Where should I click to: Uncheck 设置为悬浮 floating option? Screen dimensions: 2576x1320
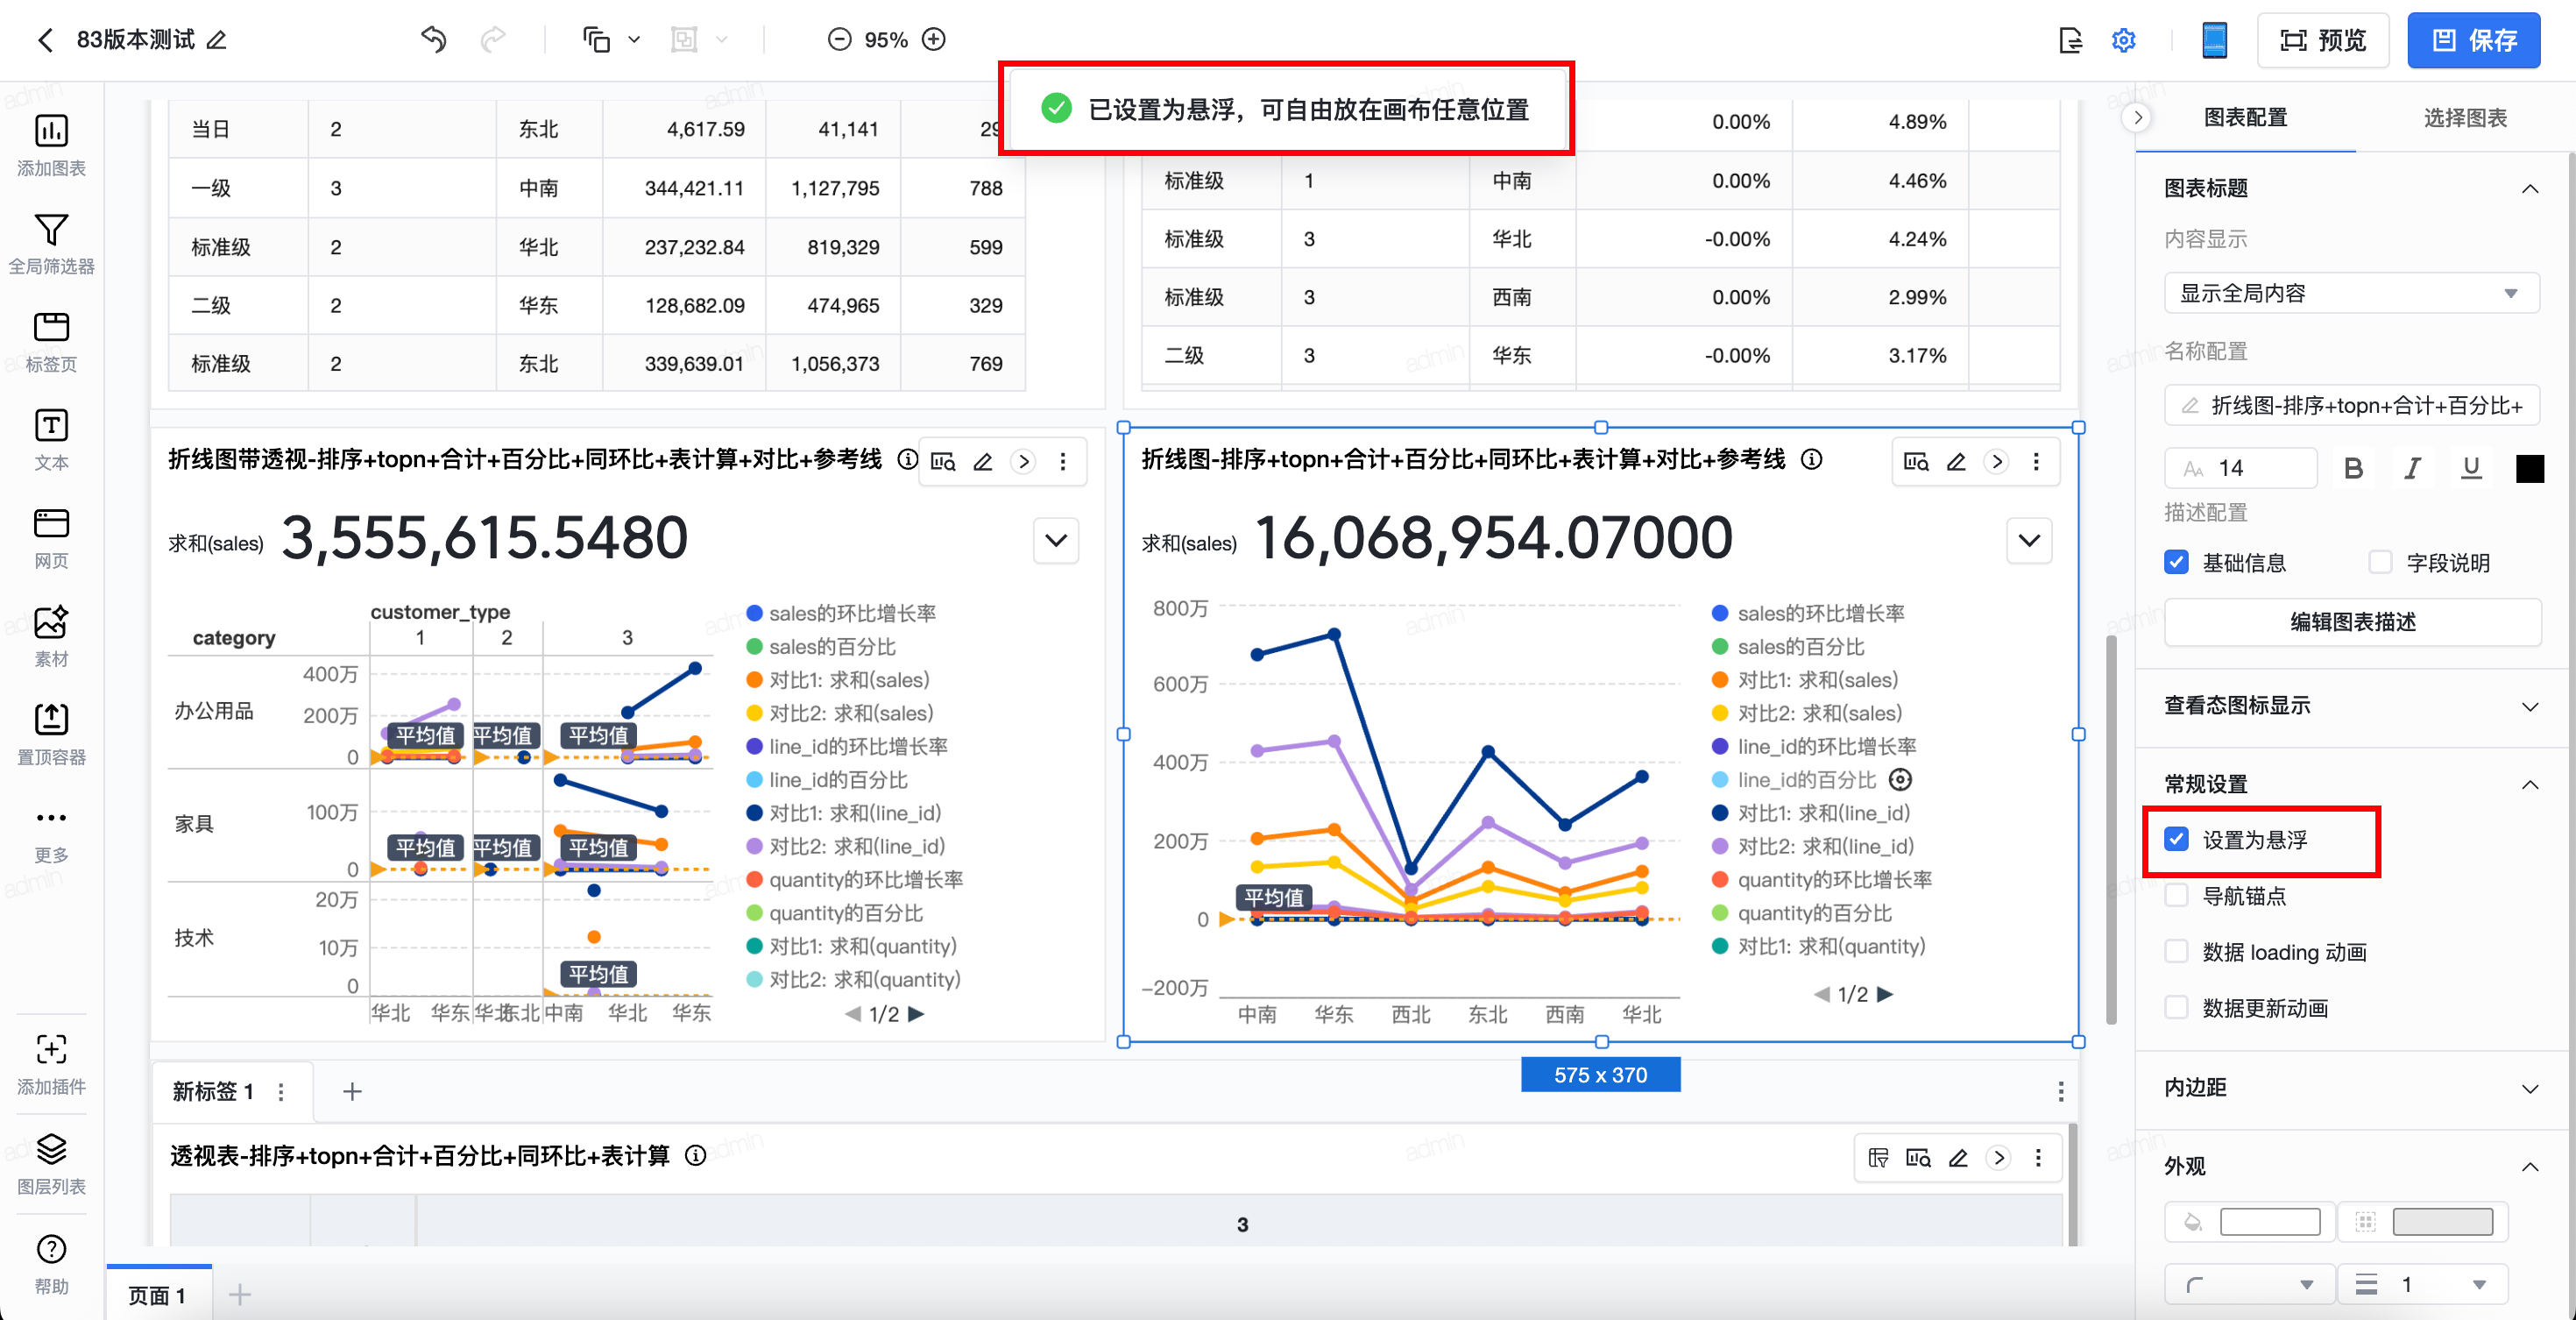2176,839
